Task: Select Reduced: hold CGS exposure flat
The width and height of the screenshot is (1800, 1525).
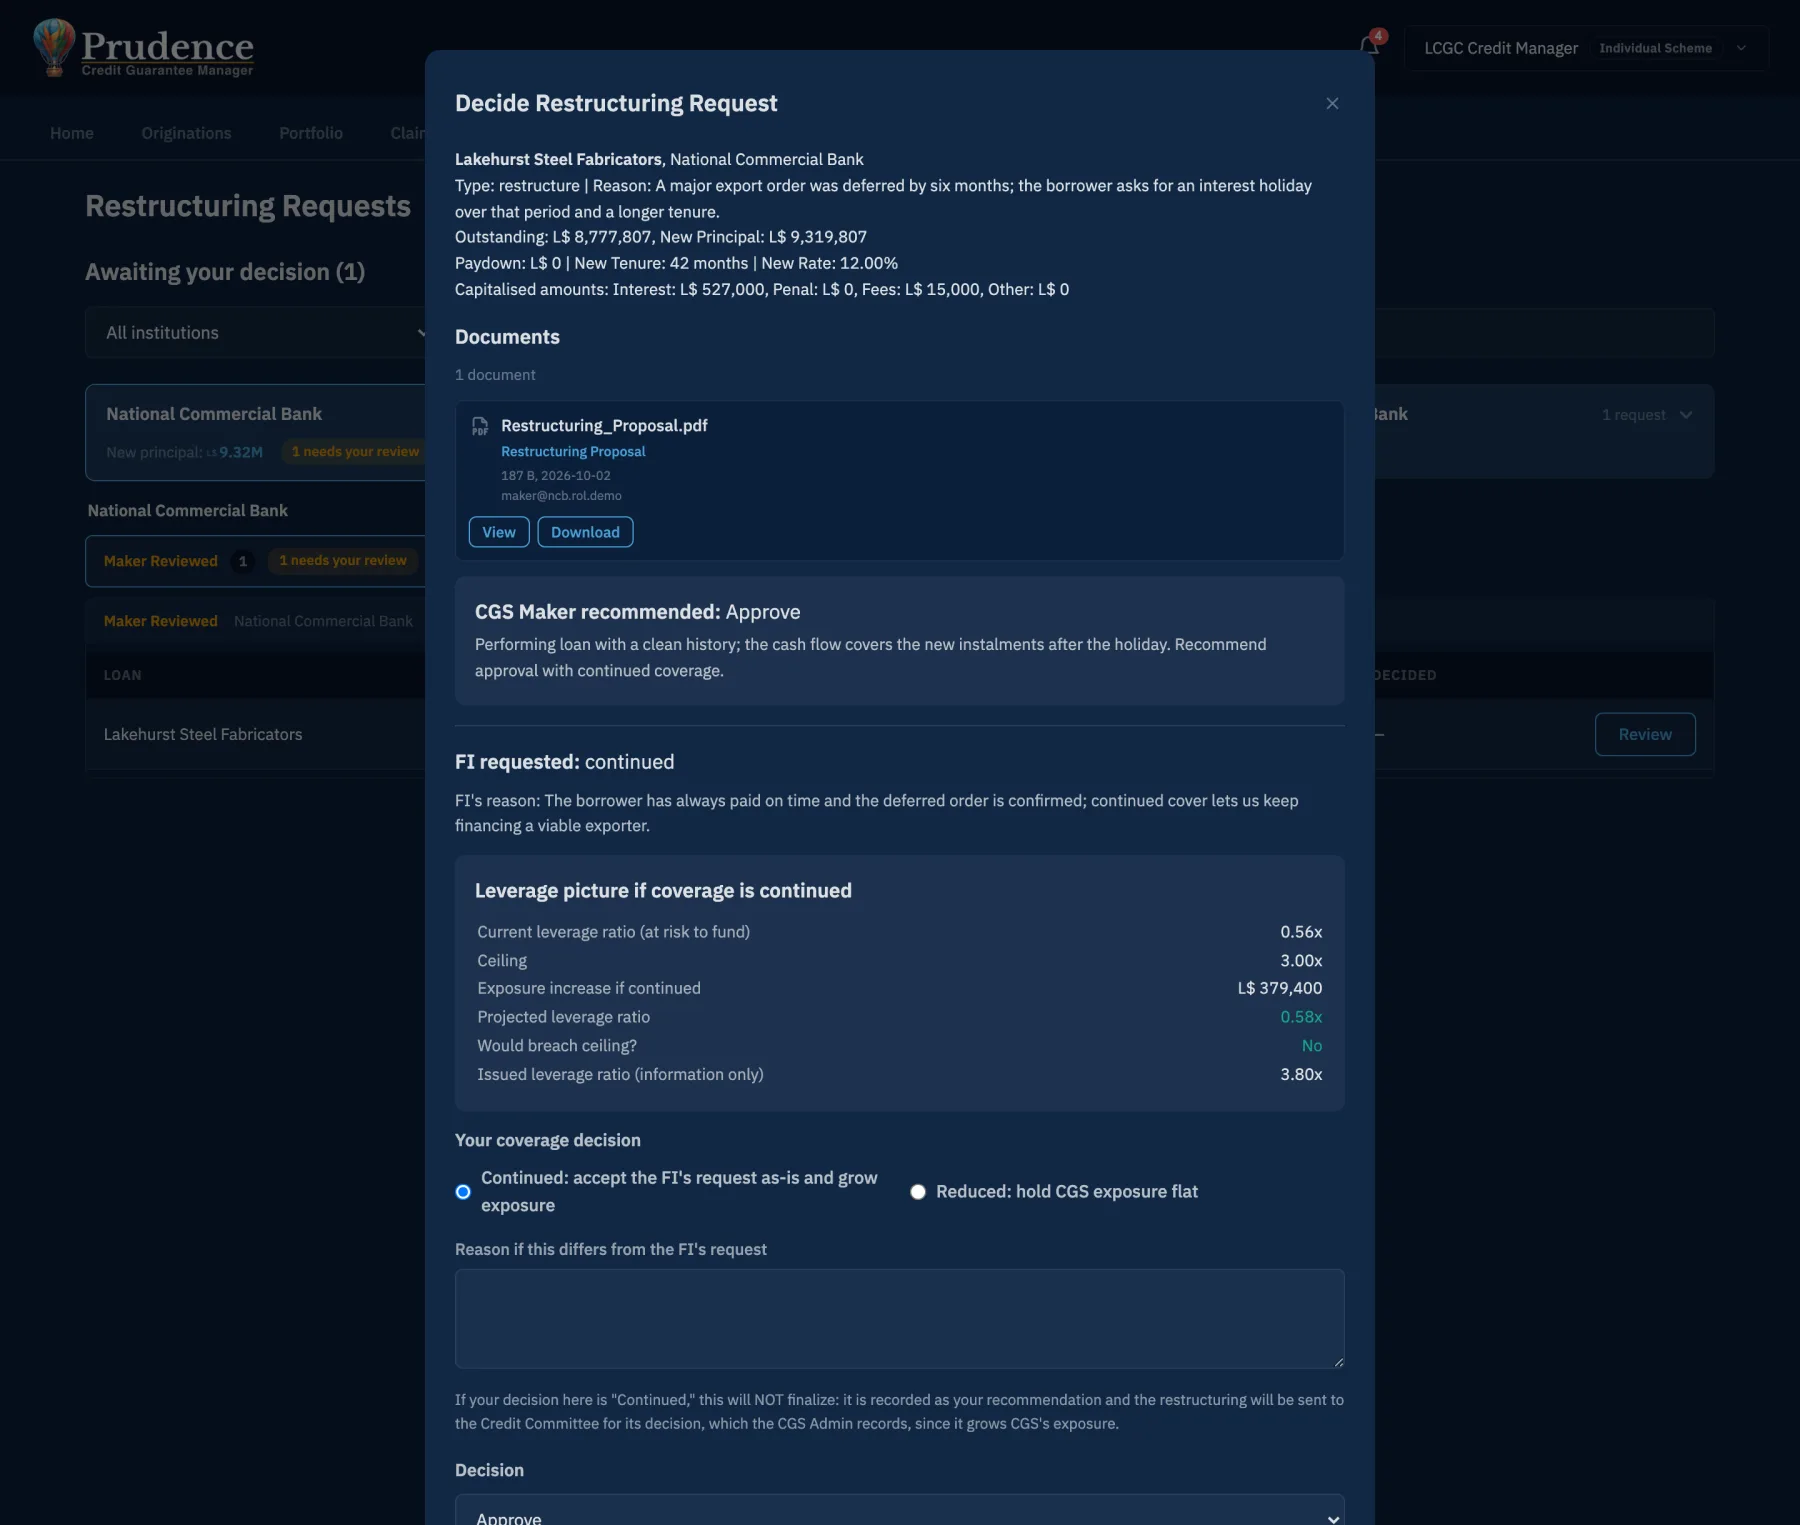Action: (918, 1192)
